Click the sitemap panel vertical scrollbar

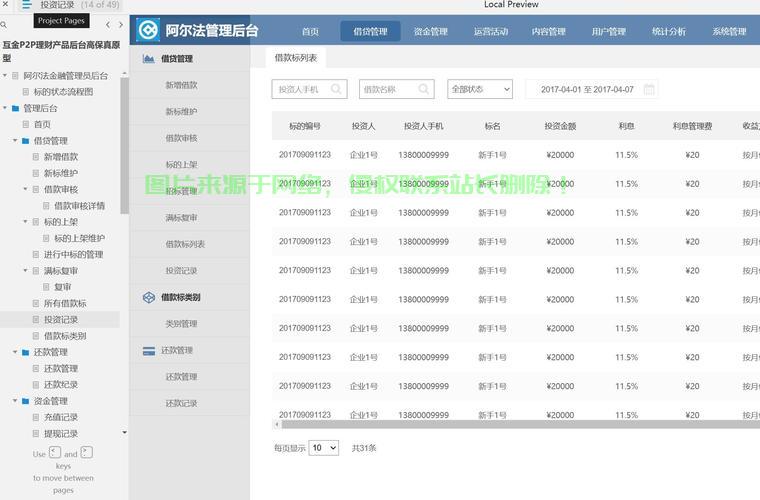point(125,145)
